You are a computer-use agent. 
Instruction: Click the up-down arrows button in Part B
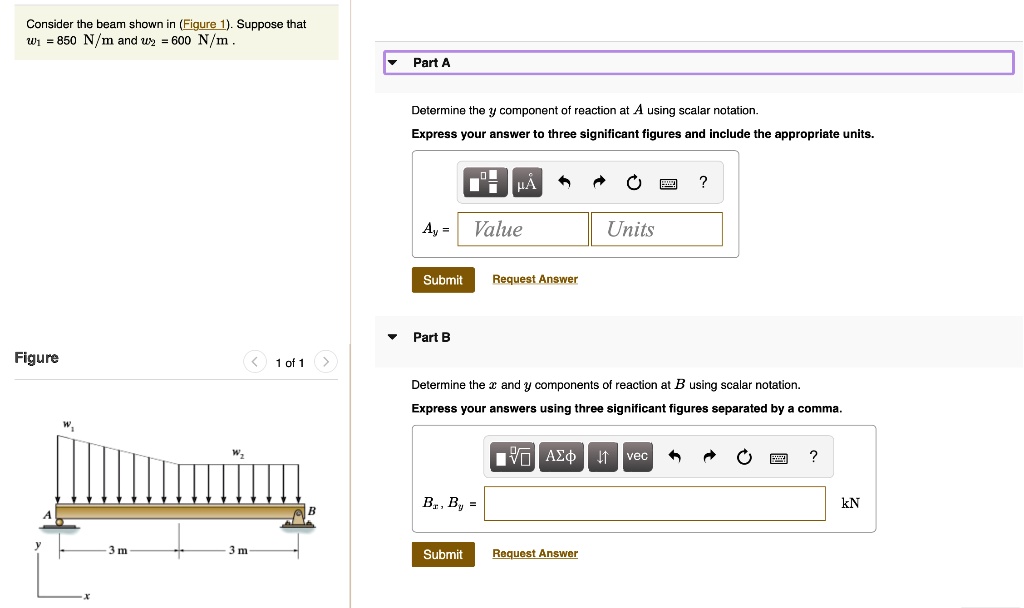[x=603, y=457]
